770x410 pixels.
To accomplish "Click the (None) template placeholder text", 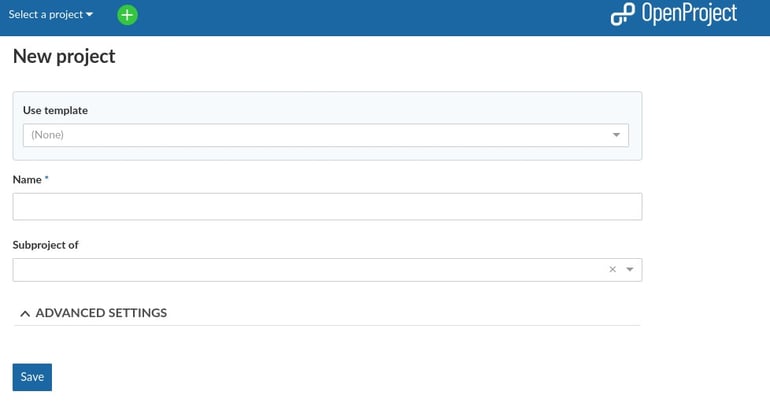I will click(48, 135).
